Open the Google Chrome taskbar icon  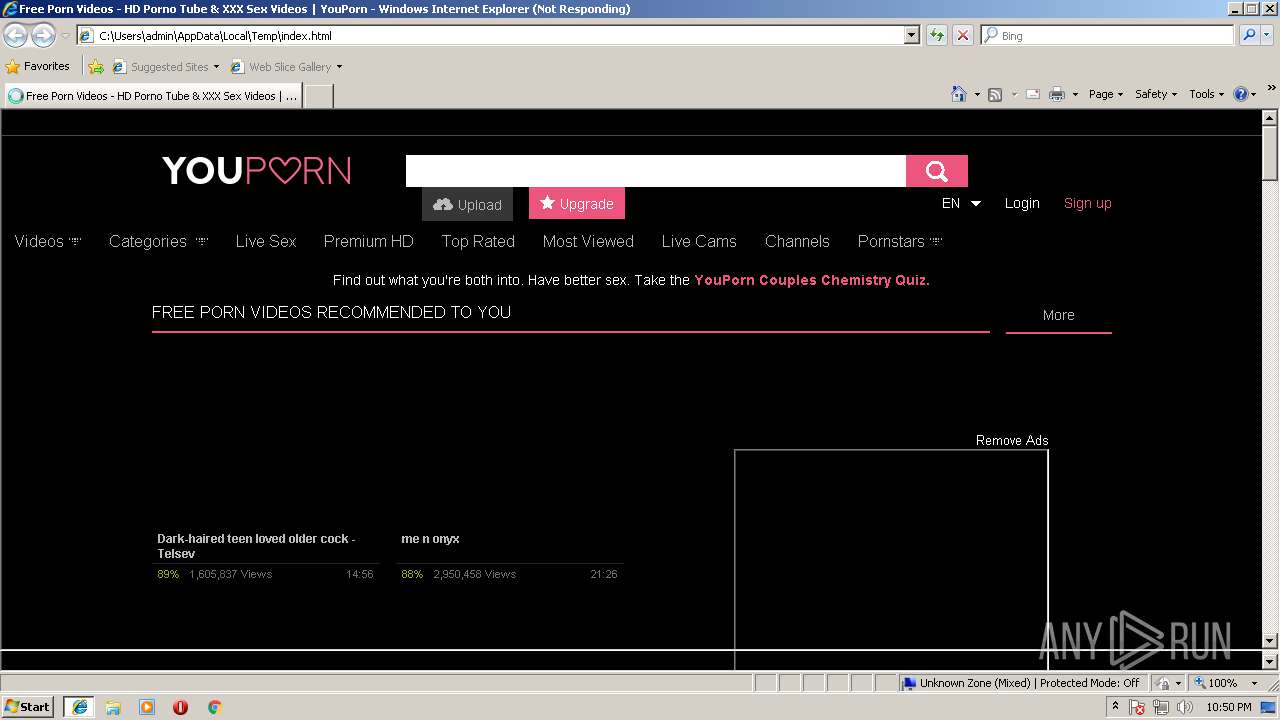click(x=214, y=707)
